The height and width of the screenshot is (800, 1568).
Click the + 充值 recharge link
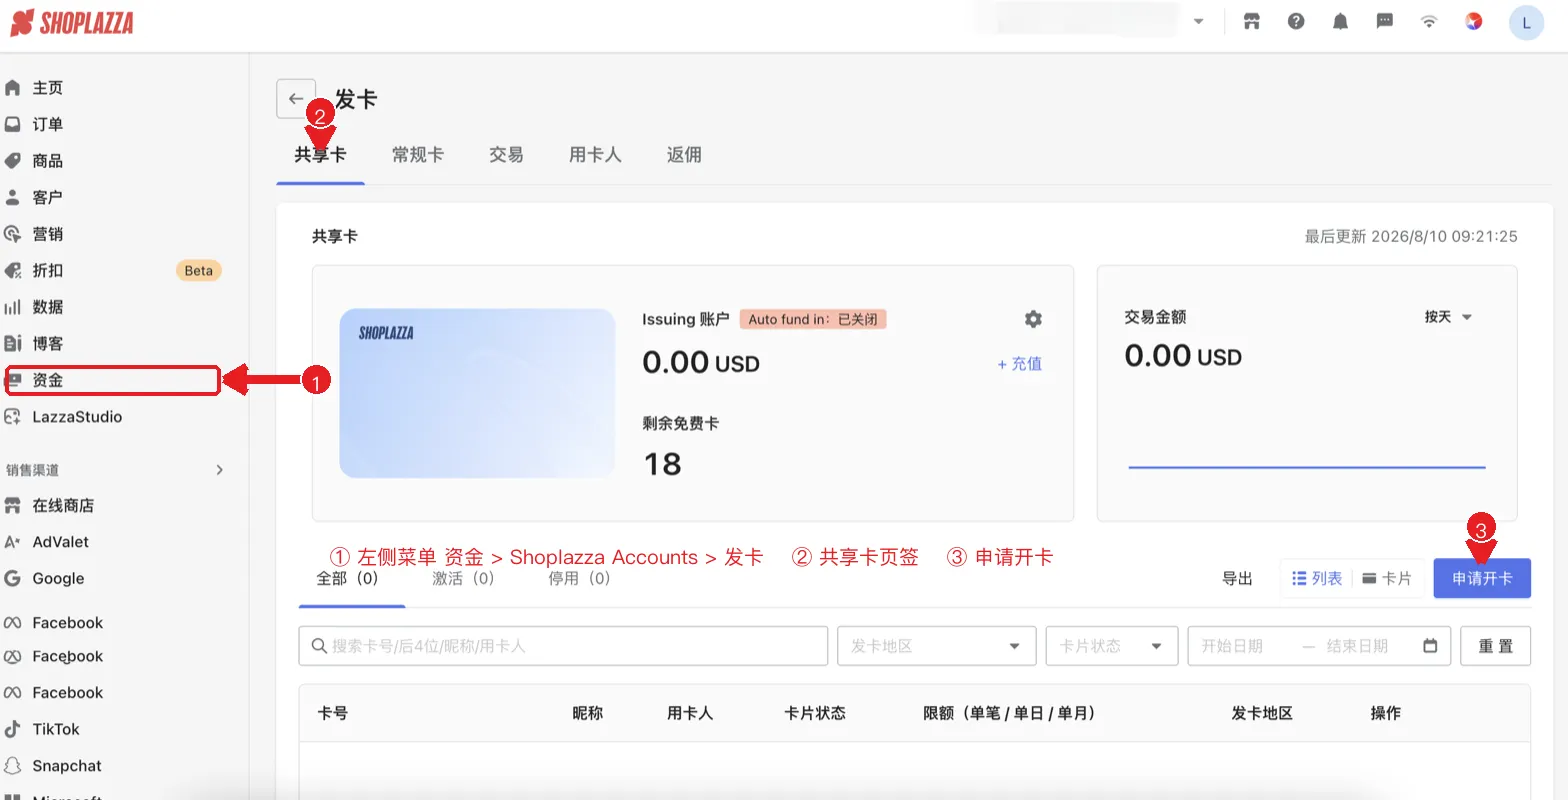point(1019,364)
